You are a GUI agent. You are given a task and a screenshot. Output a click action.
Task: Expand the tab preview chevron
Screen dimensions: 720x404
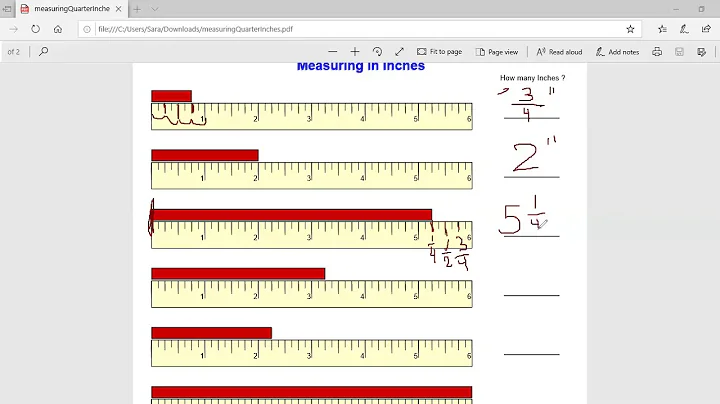155,9
